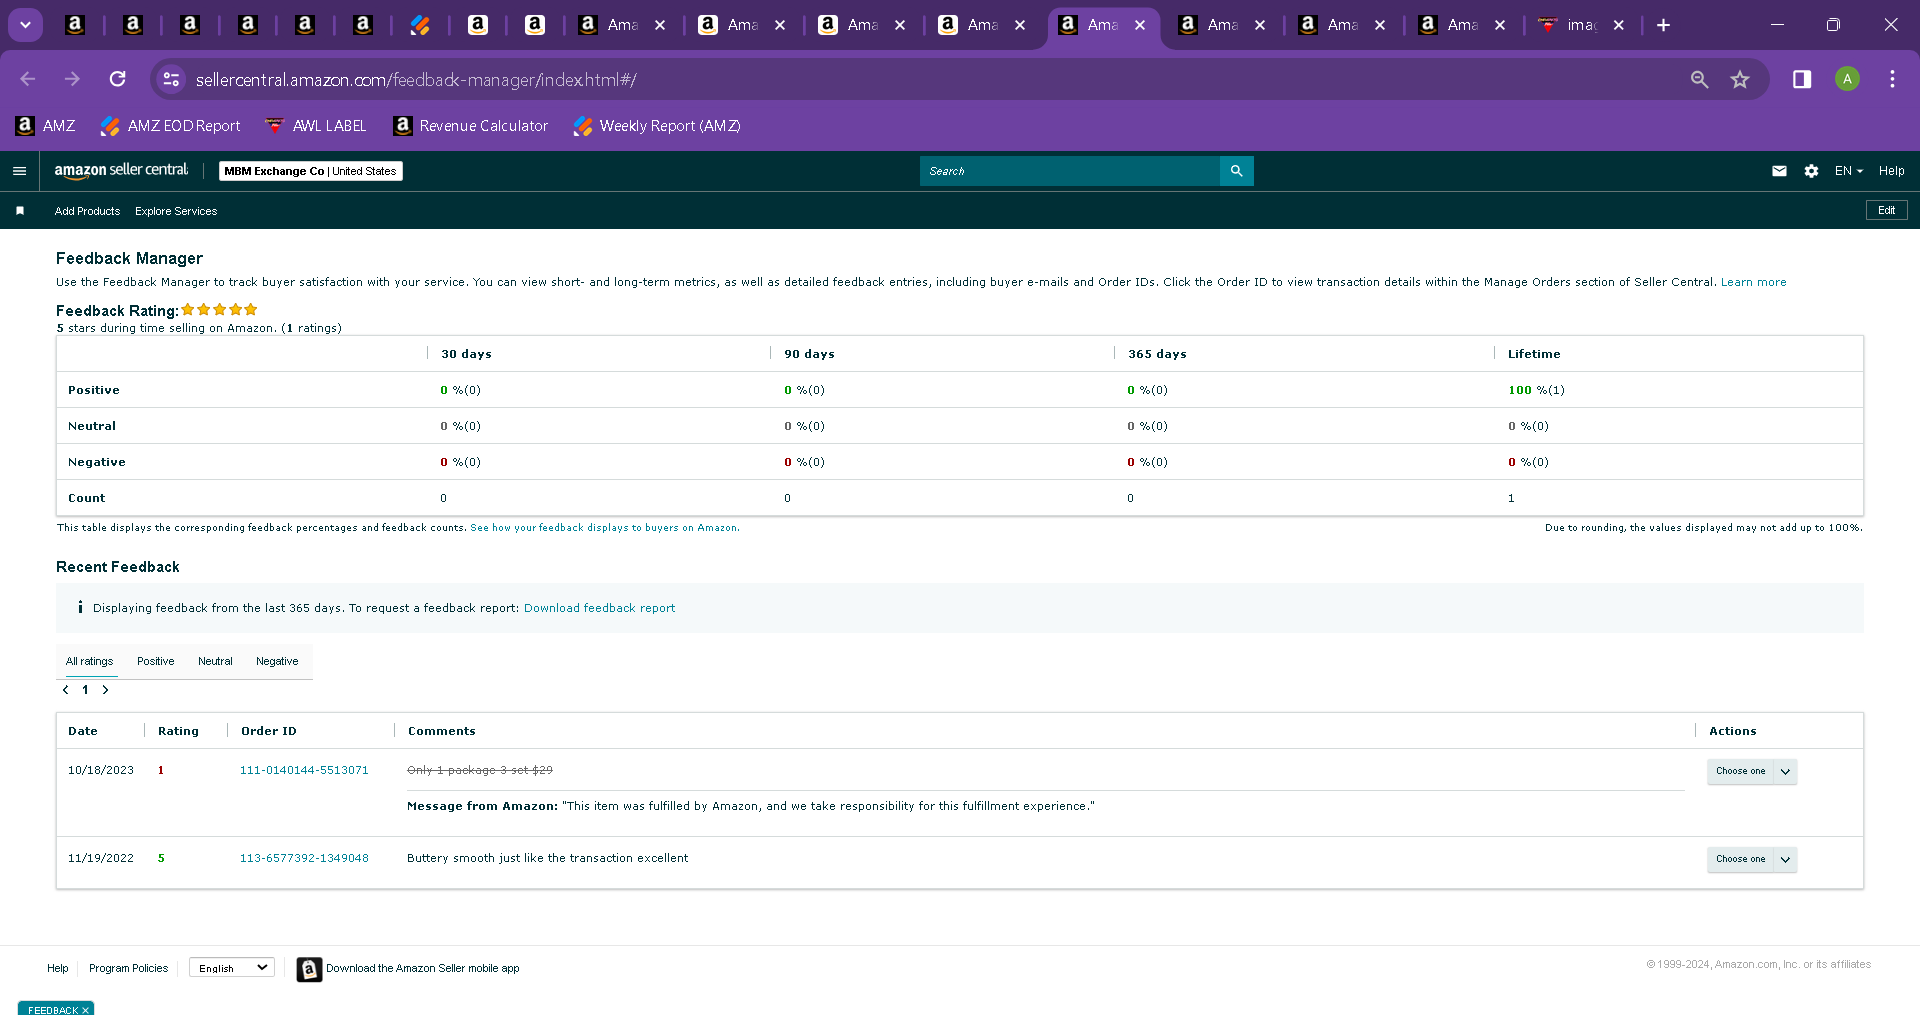
Task: Go back with the browser back arrow
Action: click(28, 79)
